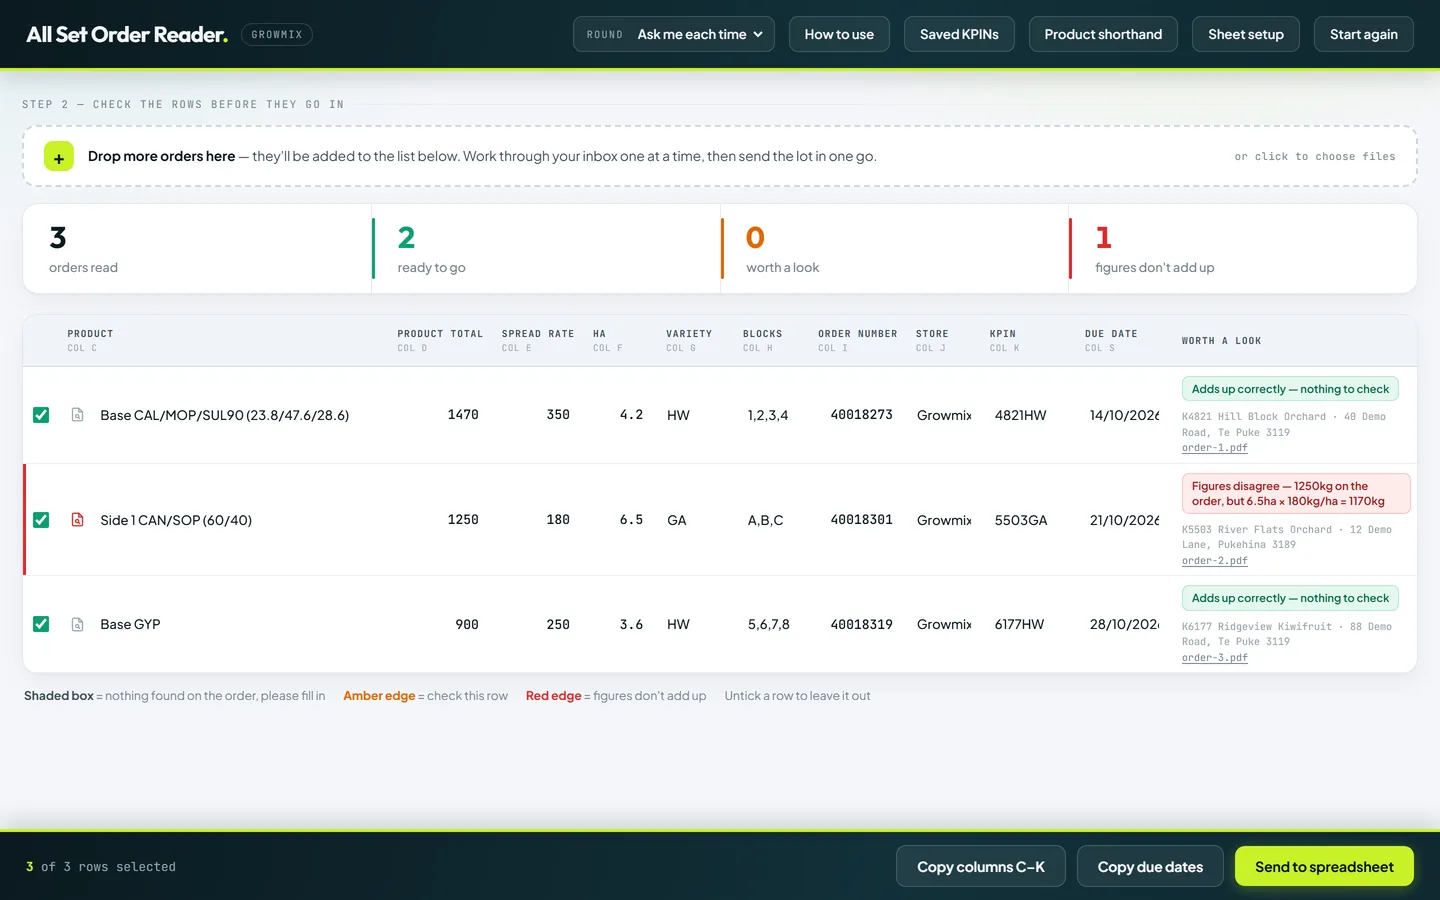This screenshot has width=1440, height=900.
Task: Open the Round "Ask me each time" dropdown
Action: (674, 34)
